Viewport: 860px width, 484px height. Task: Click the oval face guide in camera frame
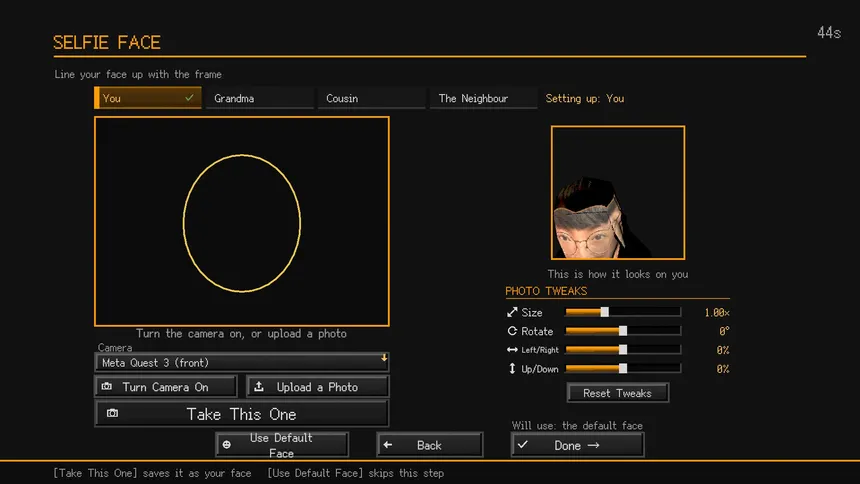click(x=242, y=223)
